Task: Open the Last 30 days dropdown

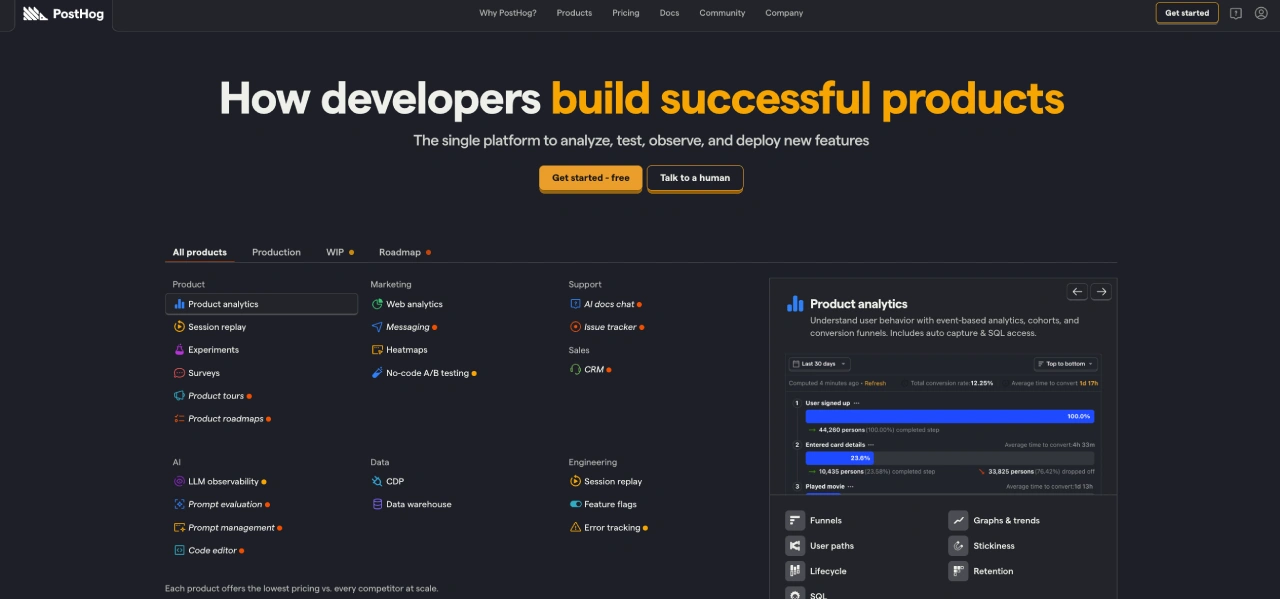Action: click(x=819, y=364)
